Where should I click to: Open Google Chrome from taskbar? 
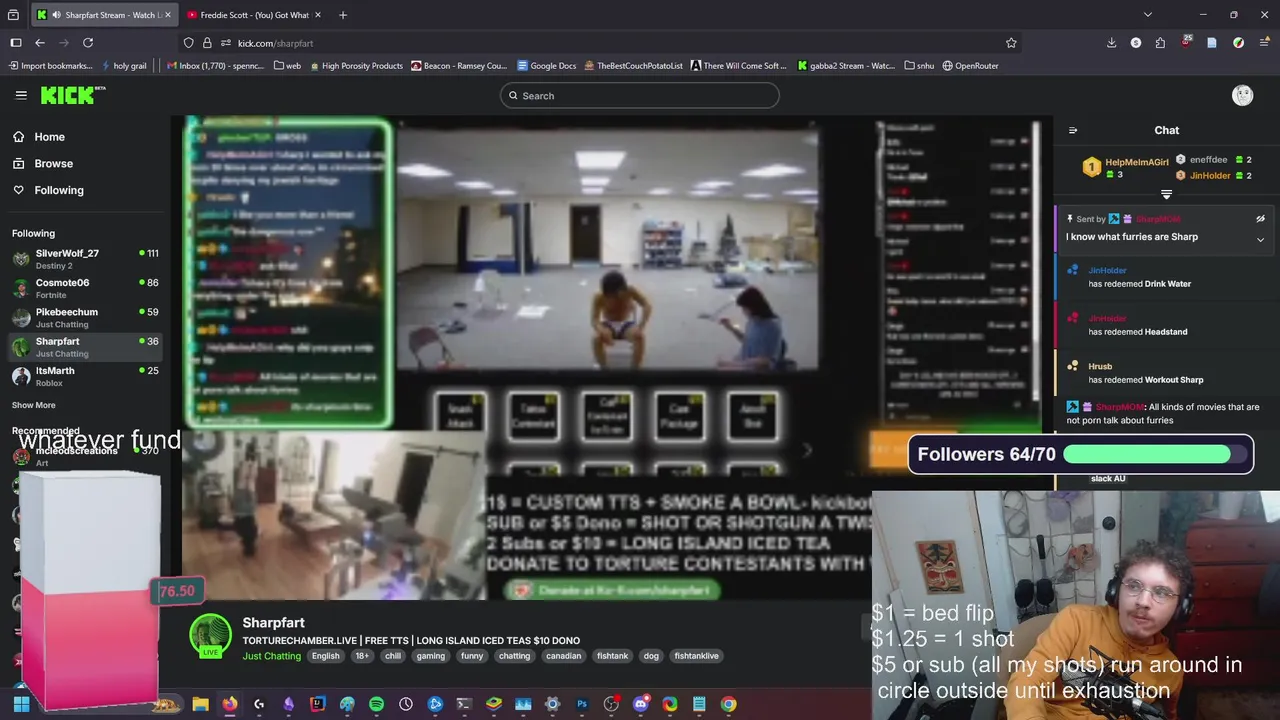point(728,704)
